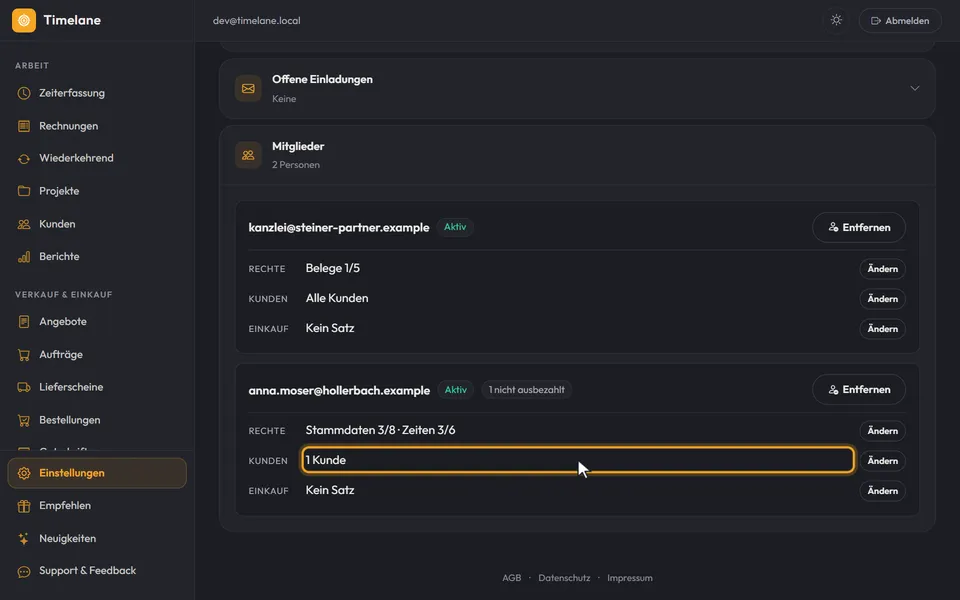960x600 pixels.
Task: Click the Kunden people icon in sidebar
Action: tap(24, 224)
